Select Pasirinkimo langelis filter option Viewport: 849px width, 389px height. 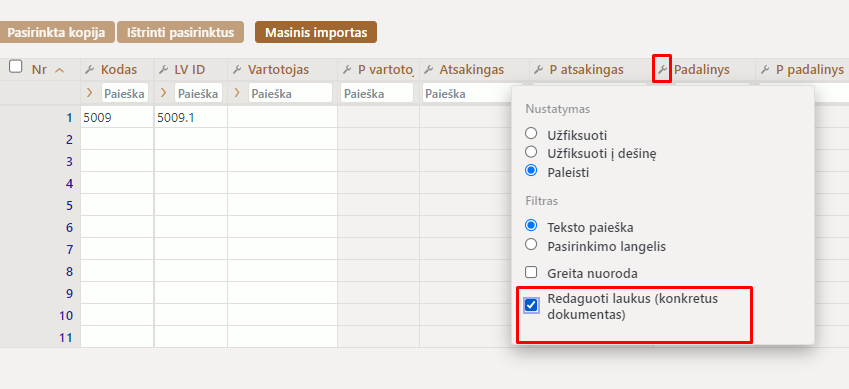[x=531, y=244]
